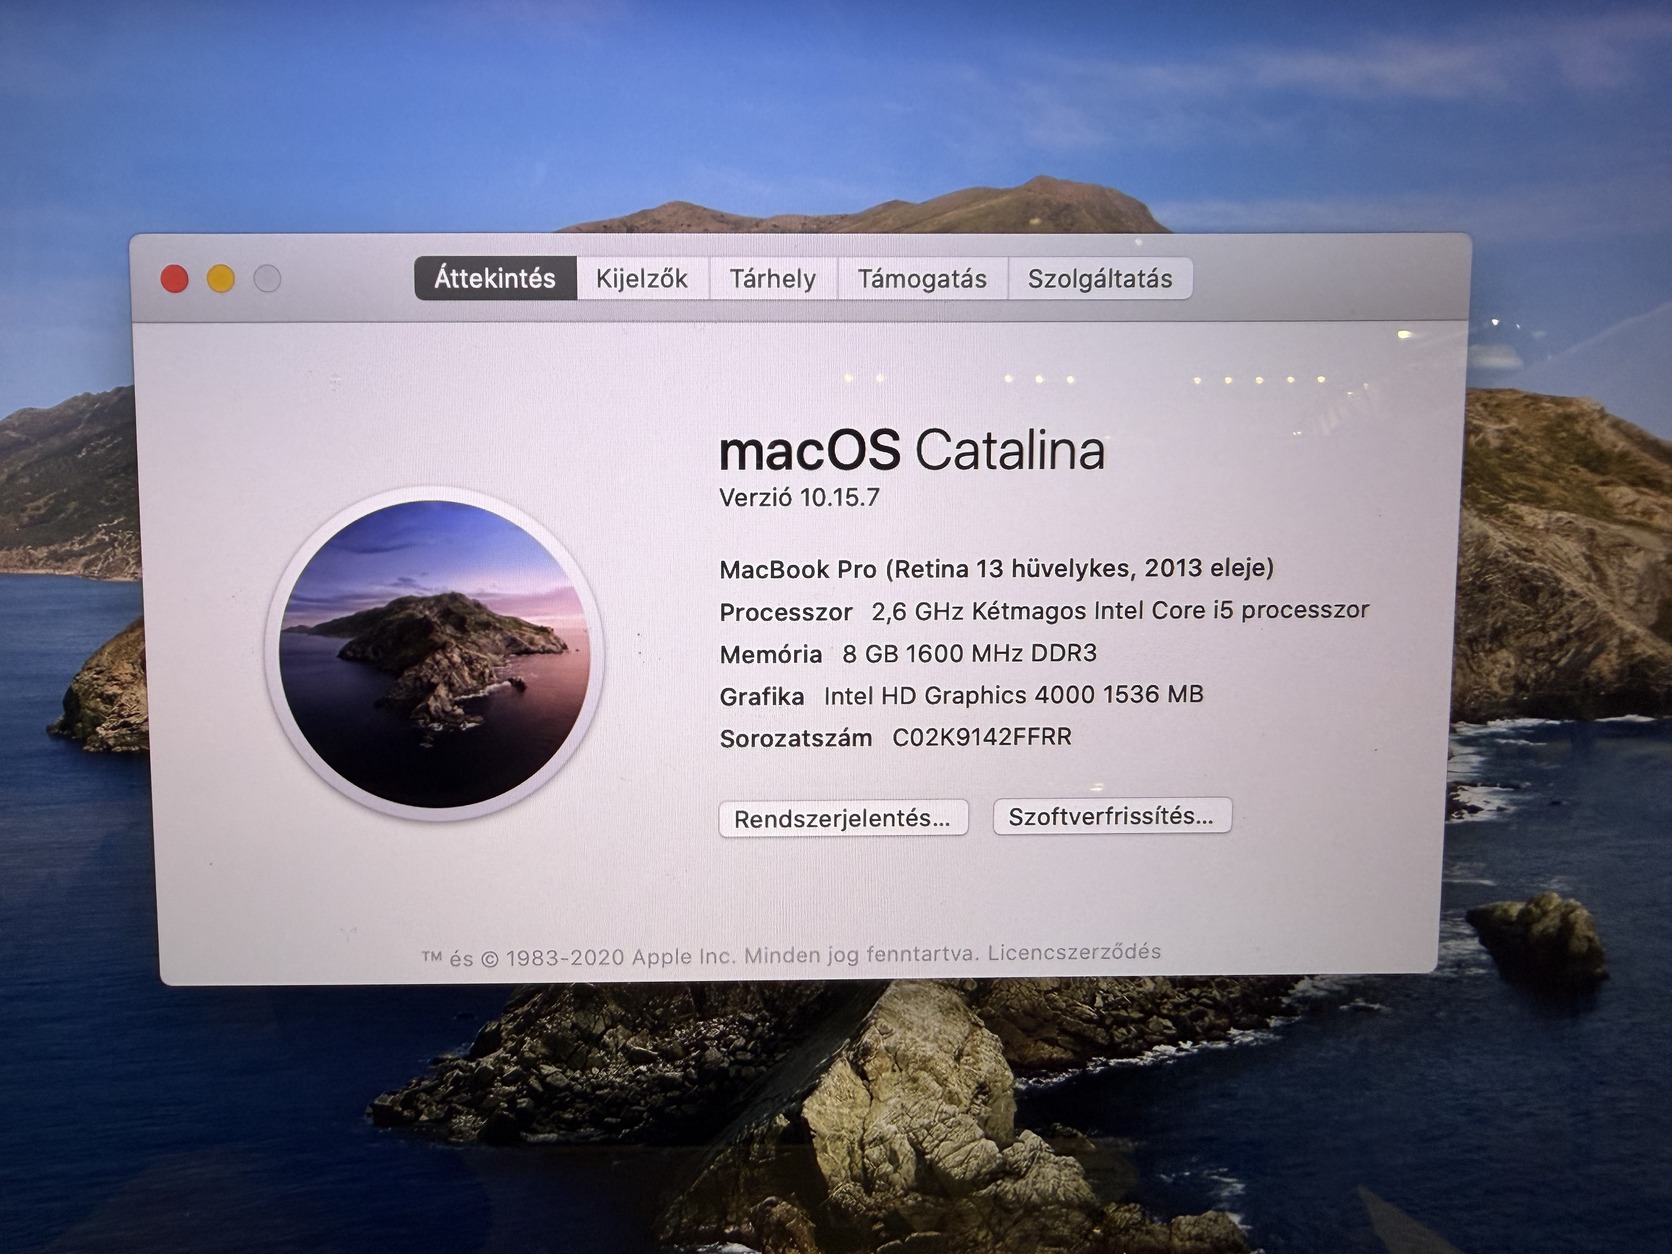Image resolution: width=1672 pixels, height=1254 pixels.
Task: Click the macOS Catalina island icon
Action: point(434,653)
